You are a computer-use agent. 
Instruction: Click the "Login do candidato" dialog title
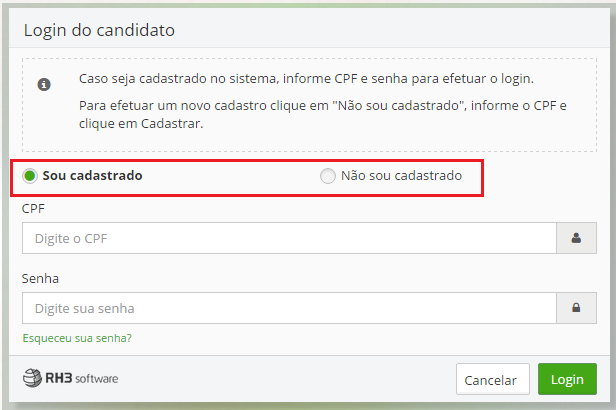[x=99, y=30]
